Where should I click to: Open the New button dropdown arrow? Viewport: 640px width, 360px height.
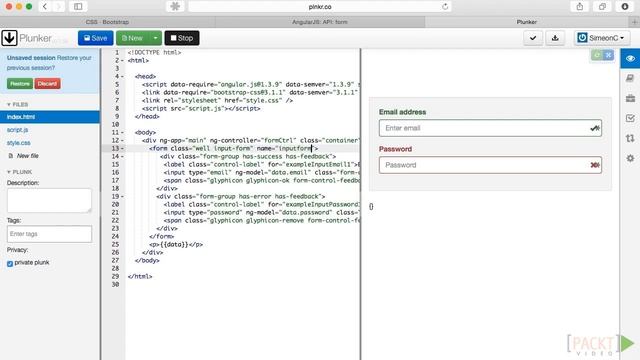click(x=156, y=38)
